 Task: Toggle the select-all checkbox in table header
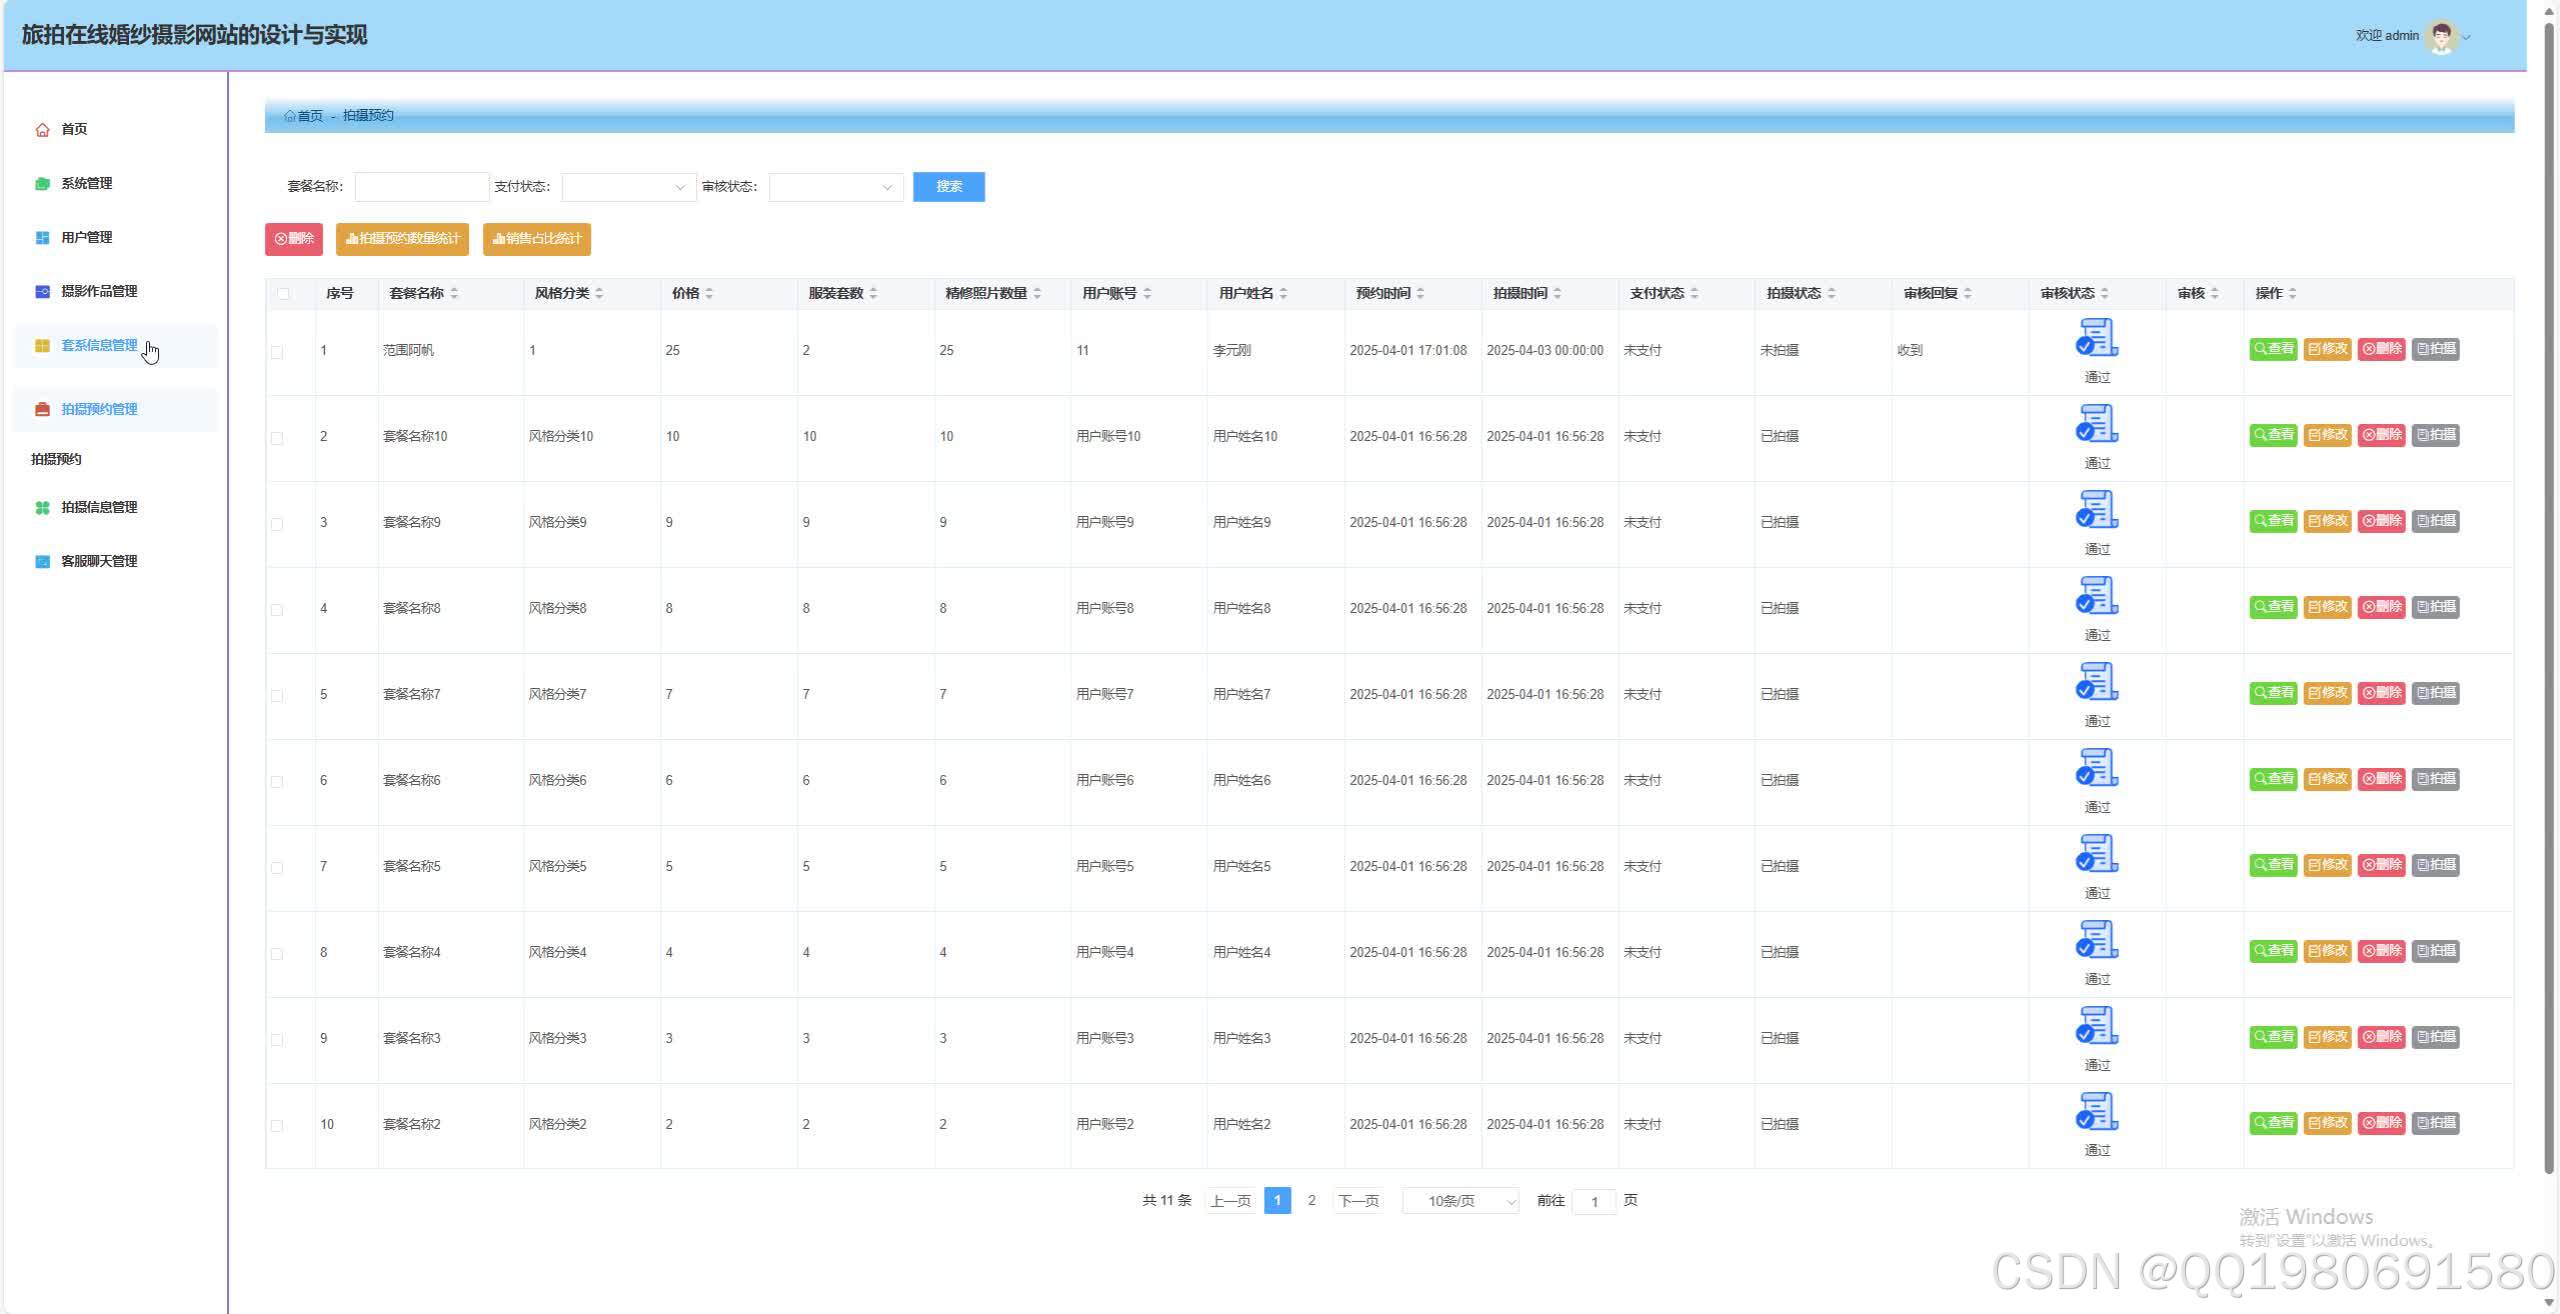click(x=284, y=294)
